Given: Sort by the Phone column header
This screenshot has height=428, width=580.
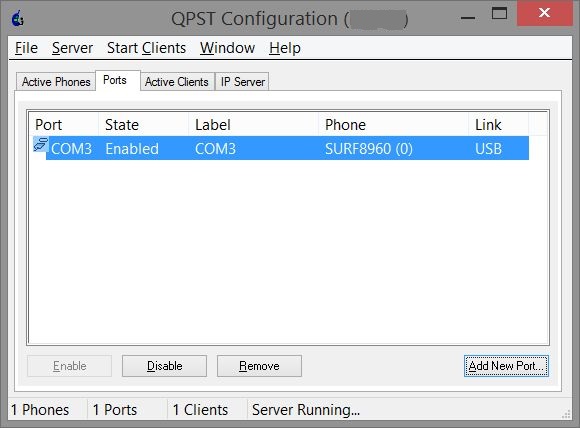Looking at the screenshot, I should tap(393, 125).
